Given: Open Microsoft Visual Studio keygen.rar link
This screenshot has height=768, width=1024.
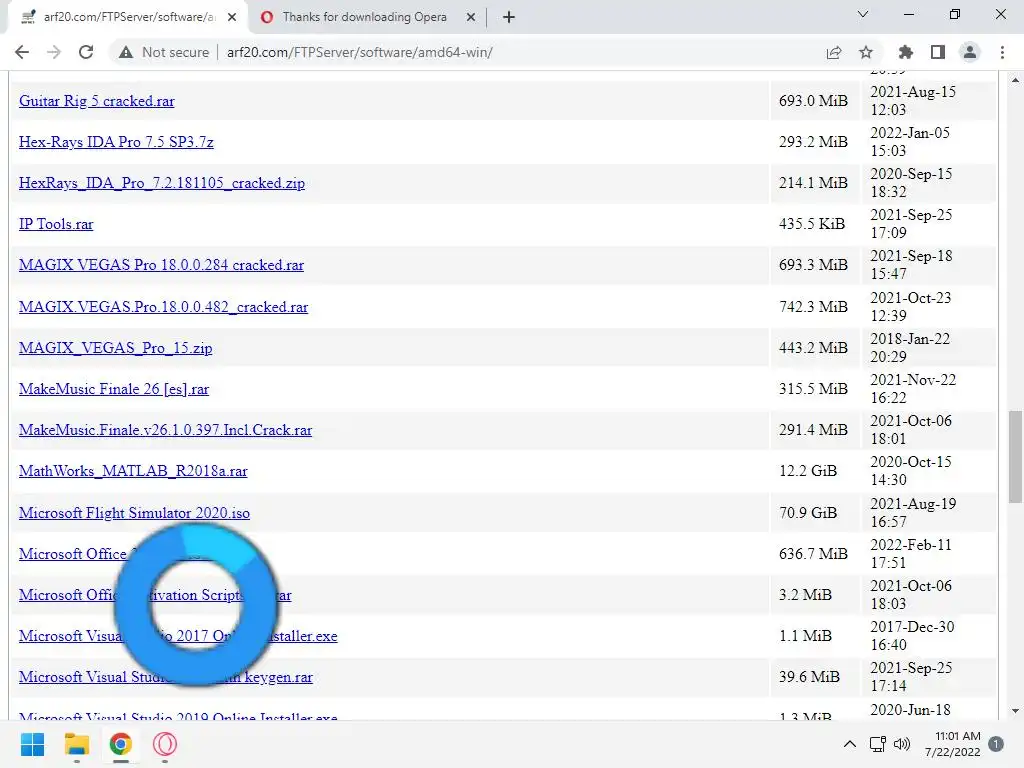Looking at the screenshot, I should pos(166,677).
